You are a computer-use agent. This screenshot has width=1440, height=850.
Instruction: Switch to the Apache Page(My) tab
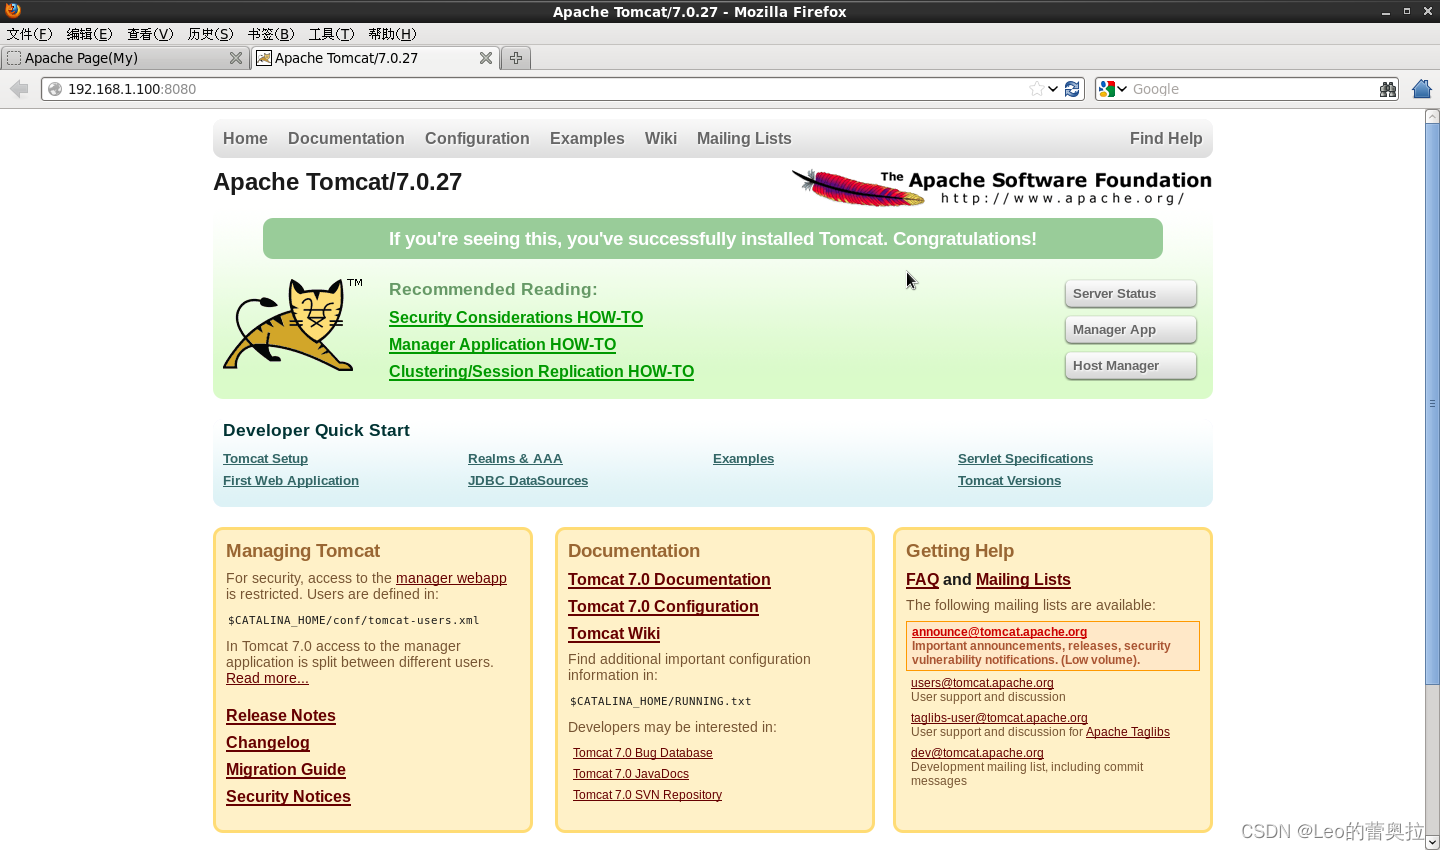pos(125,58)
